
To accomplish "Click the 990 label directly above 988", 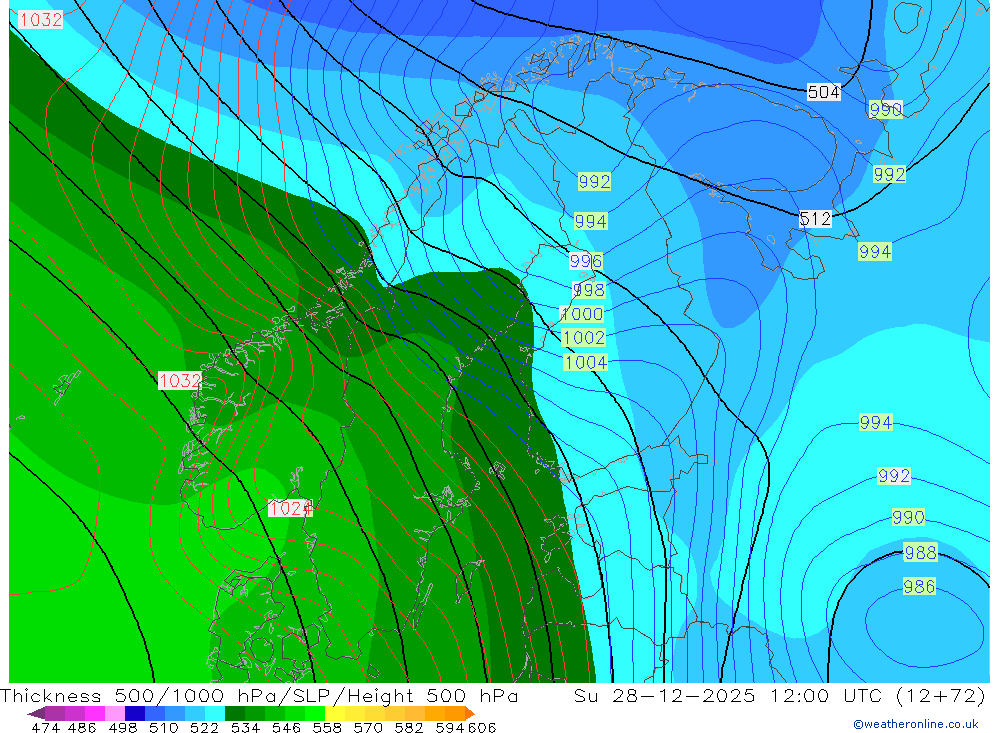I will [x=908, y=517].
